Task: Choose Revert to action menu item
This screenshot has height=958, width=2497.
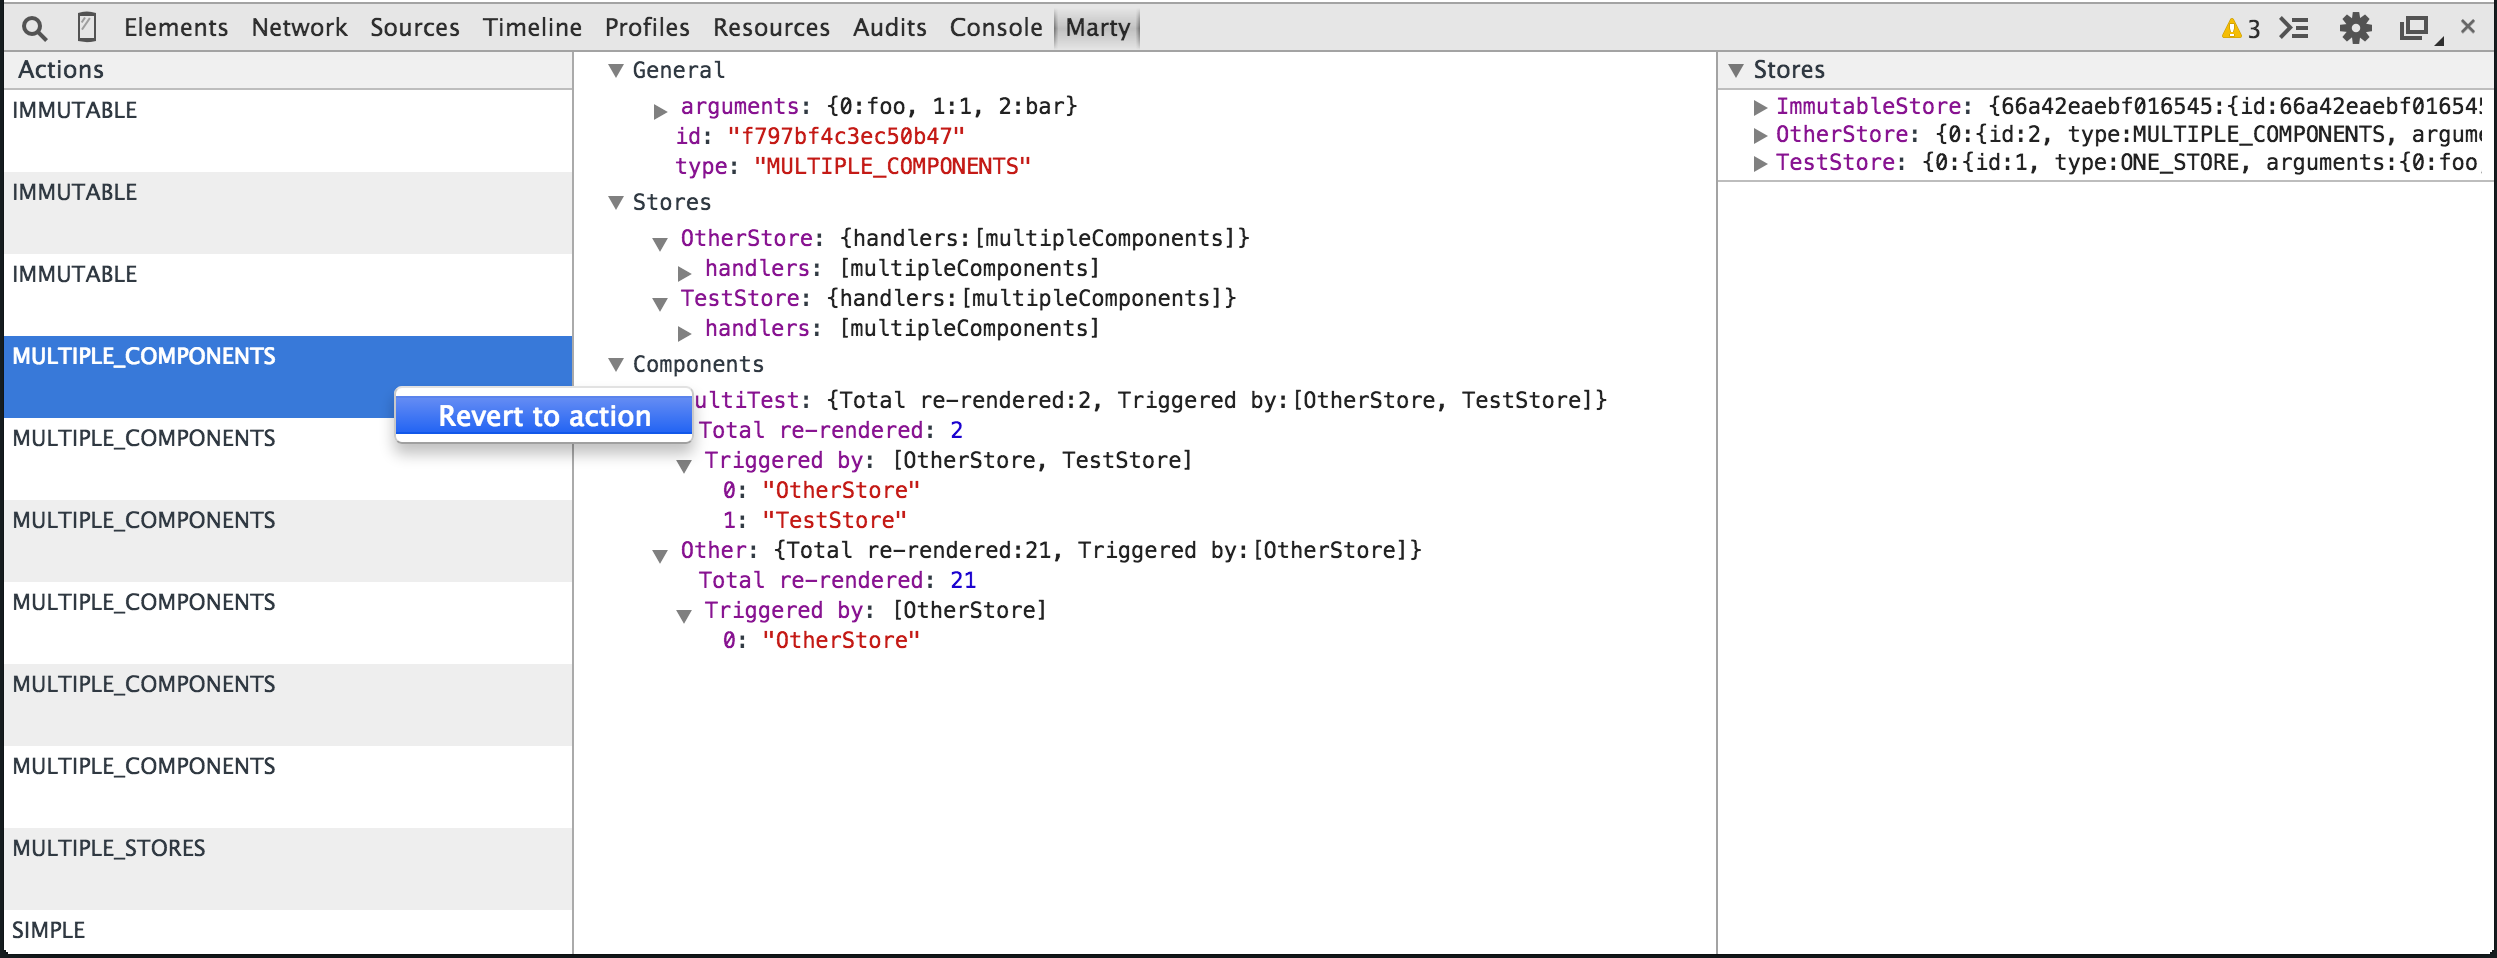Action: (544, 416)
